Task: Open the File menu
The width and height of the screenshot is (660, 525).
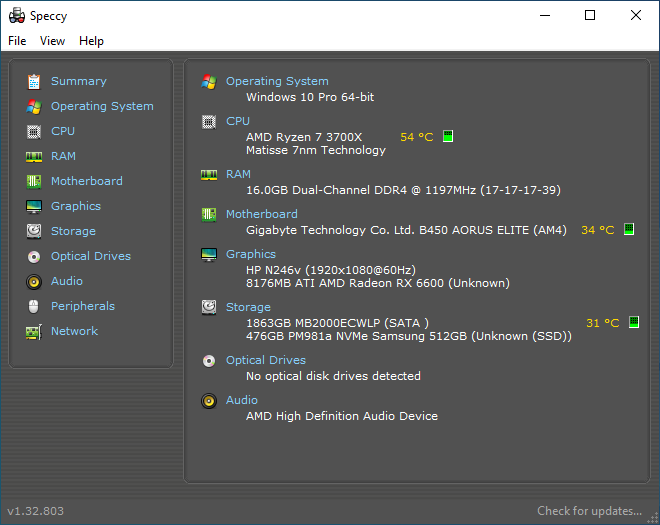Action: [x=17, y=41]
